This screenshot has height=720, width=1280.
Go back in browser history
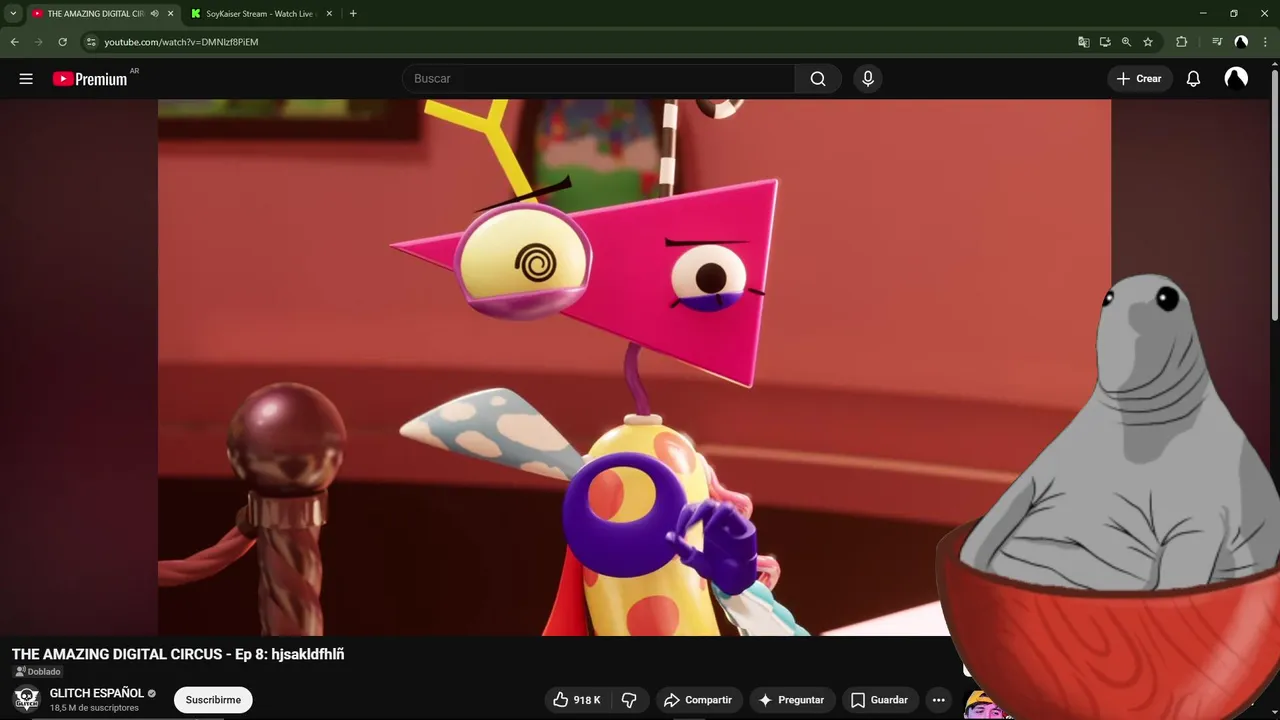coord(14,42)
